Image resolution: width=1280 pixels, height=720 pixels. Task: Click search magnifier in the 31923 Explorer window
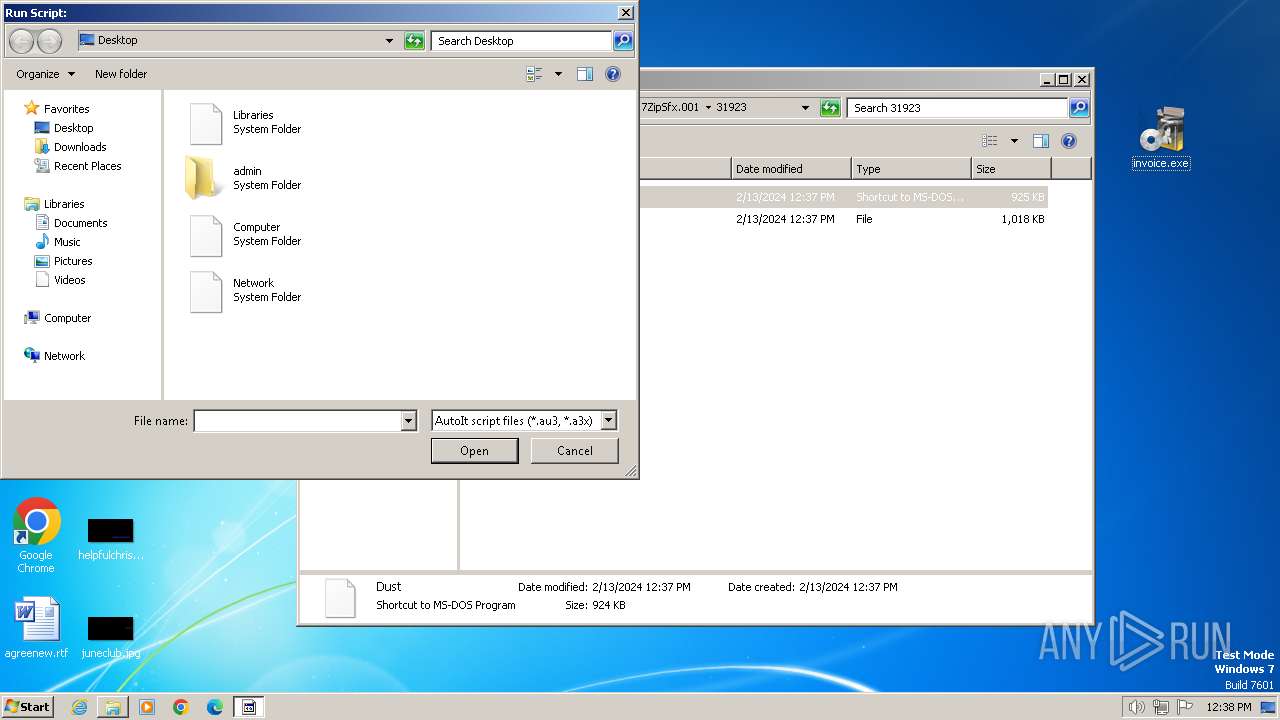tap(1079, 108)
